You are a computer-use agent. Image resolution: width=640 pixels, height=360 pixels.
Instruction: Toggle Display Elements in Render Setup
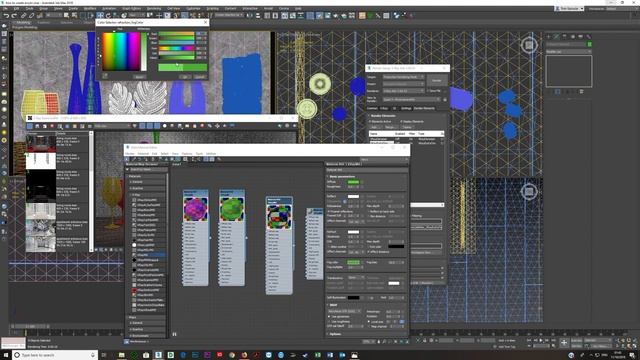[402, 121]
